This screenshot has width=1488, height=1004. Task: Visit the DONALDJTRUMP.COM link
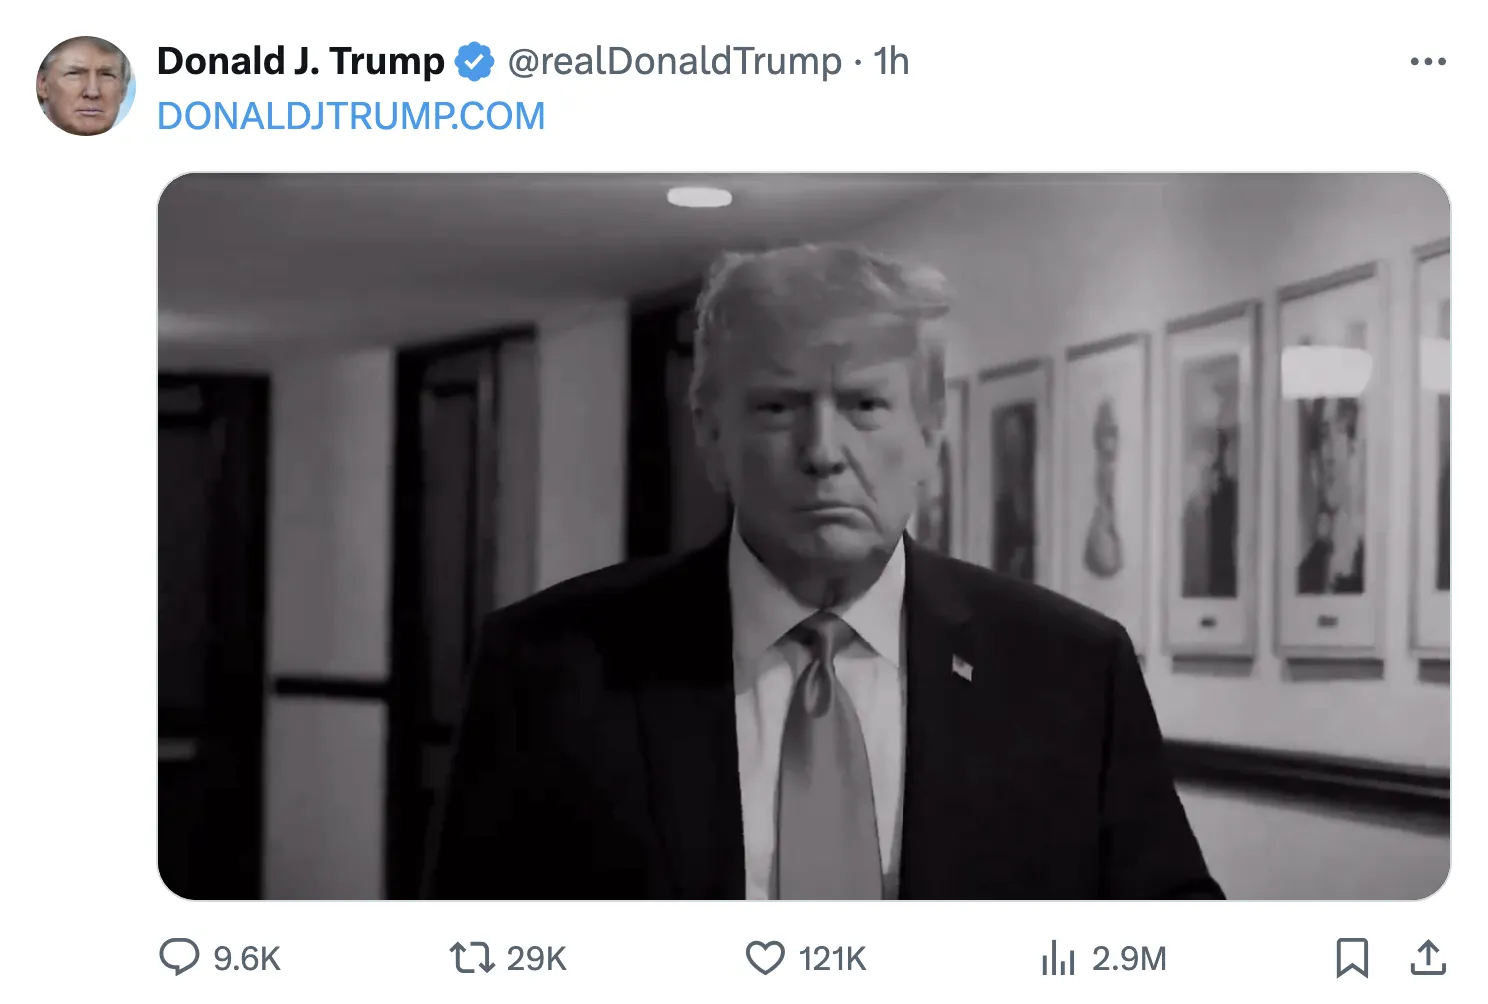[351, 116]
